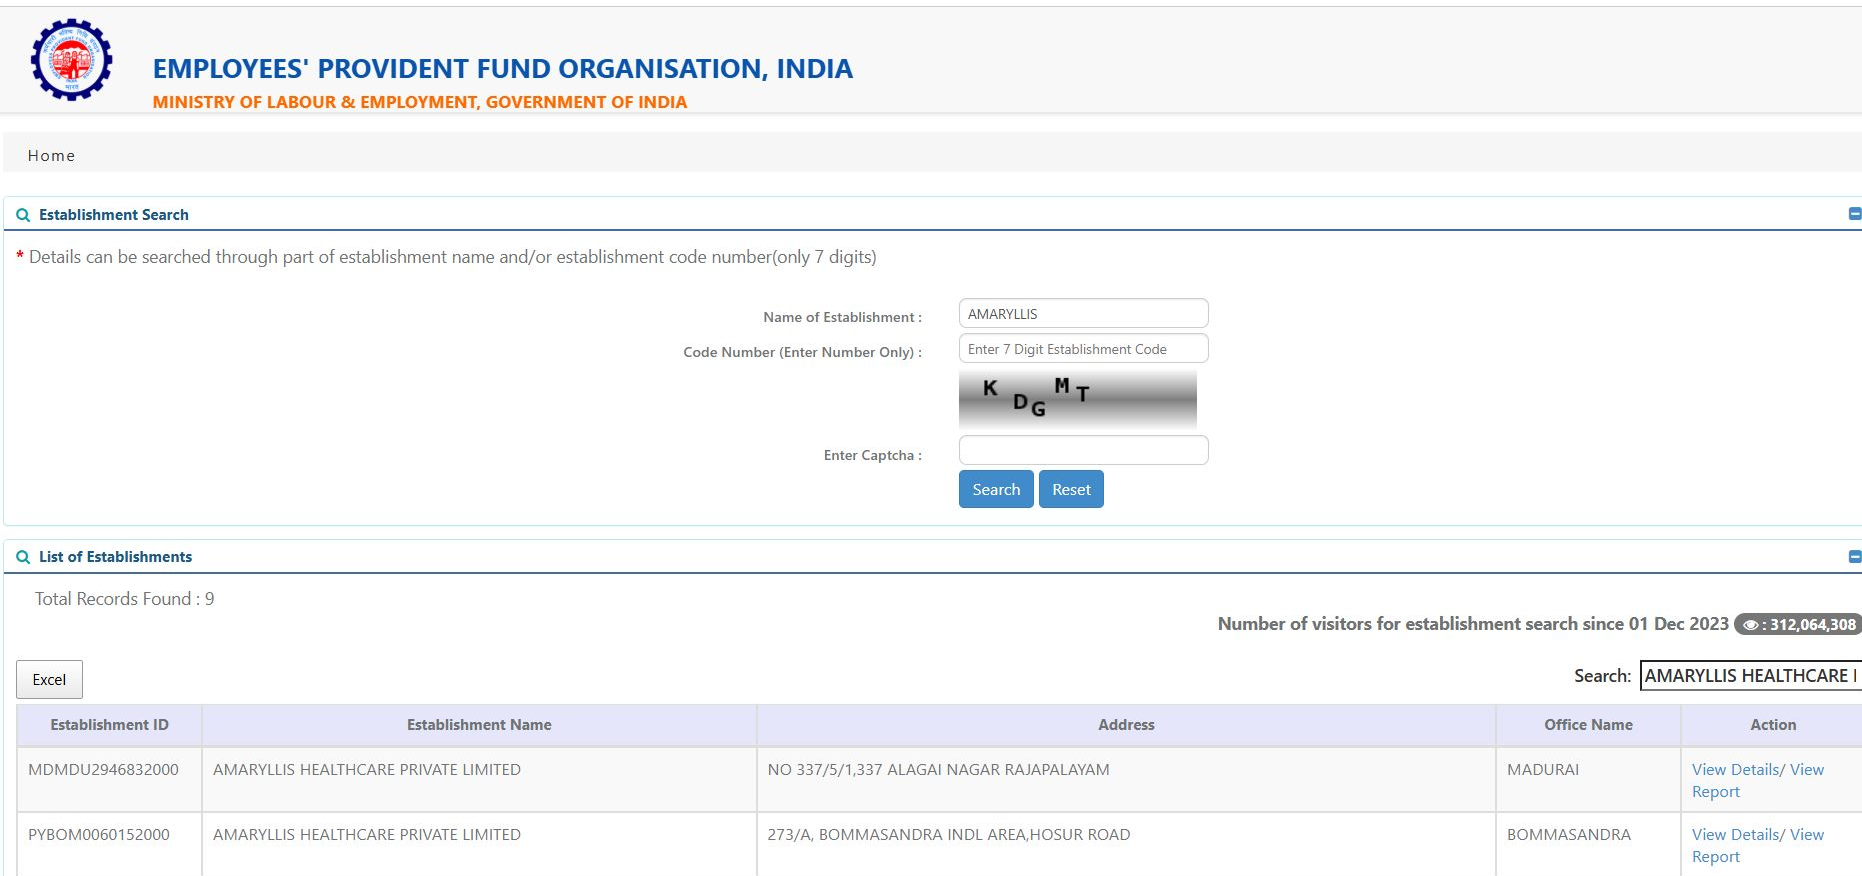
Task: Open the Home menu item
Action: [x=51, y=156]
